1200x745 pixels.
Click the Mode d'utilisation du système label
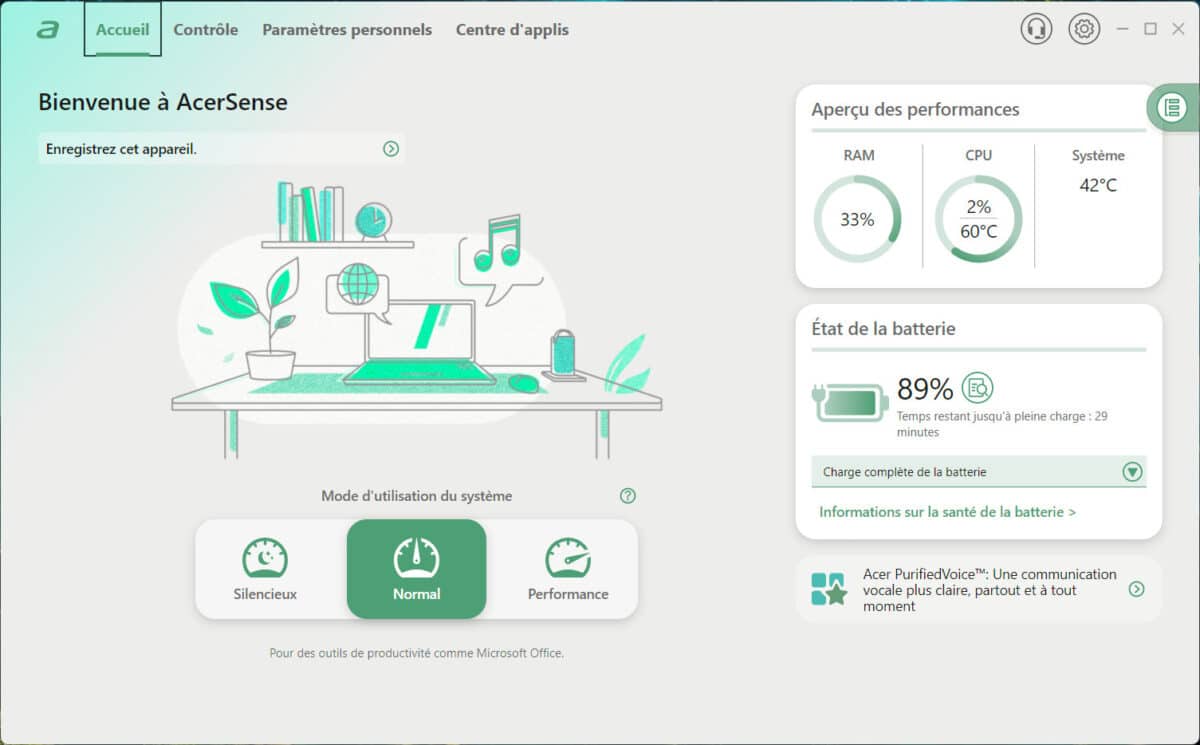416,496
